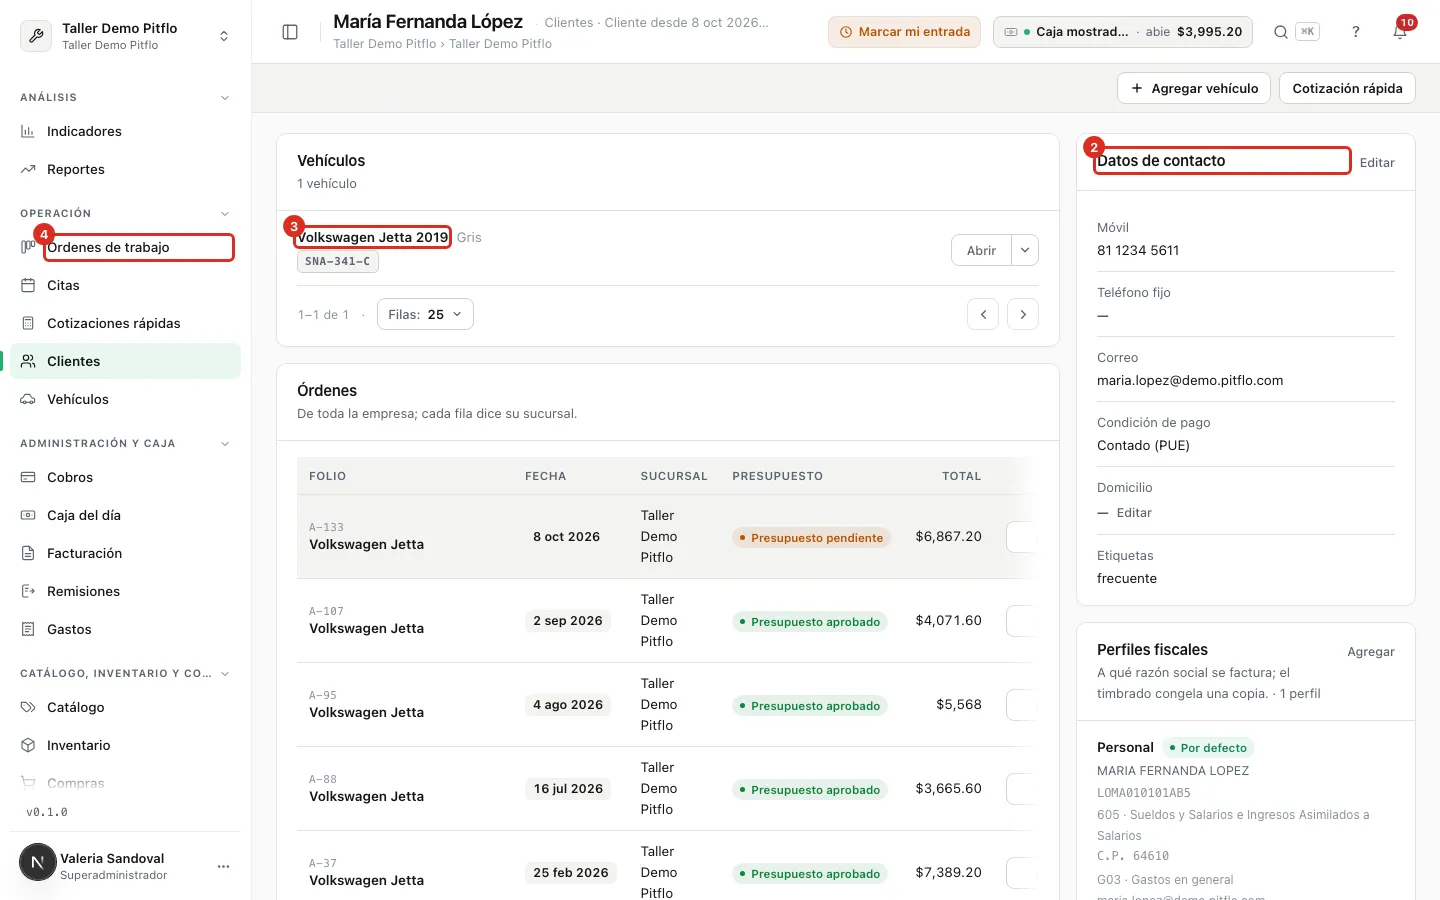Collapse the ANÁLISIS sidebar section
The height and width of the screenshot is (900, 1440).
(x=225, y=97)
